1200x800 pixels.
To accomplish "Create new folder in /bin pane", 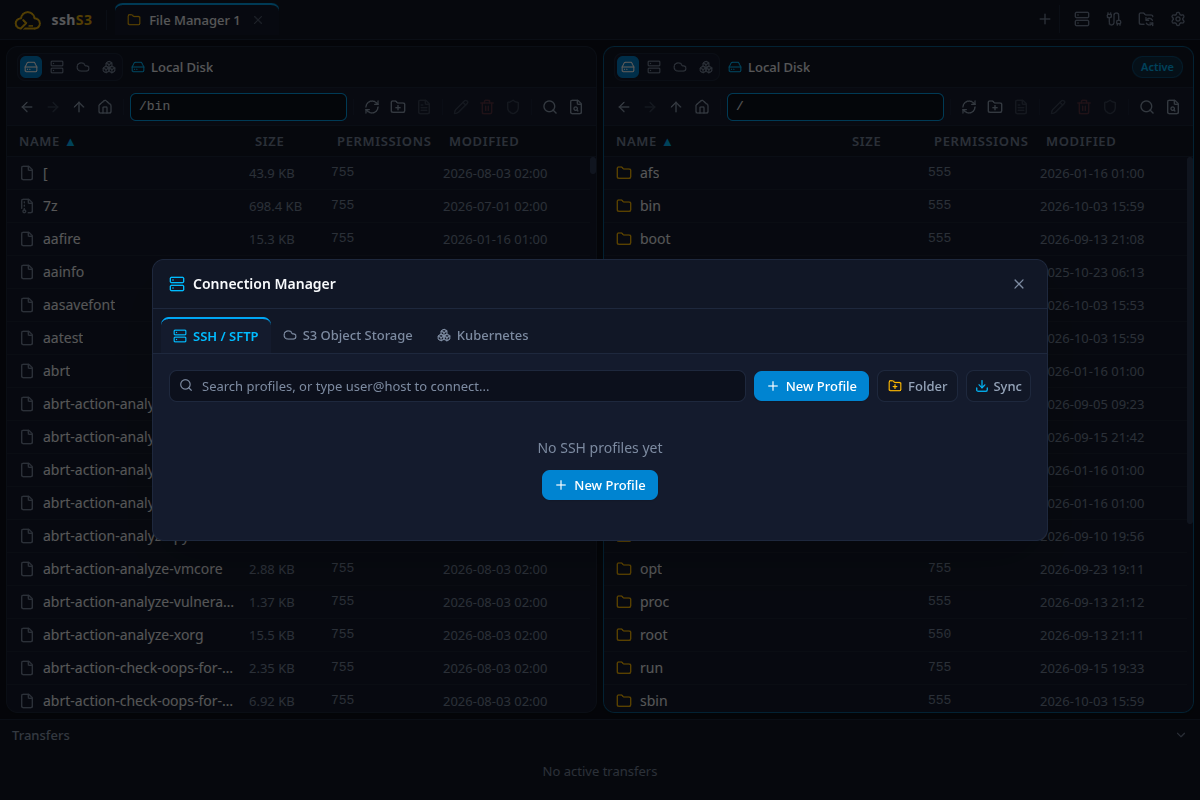I will 398,107.
